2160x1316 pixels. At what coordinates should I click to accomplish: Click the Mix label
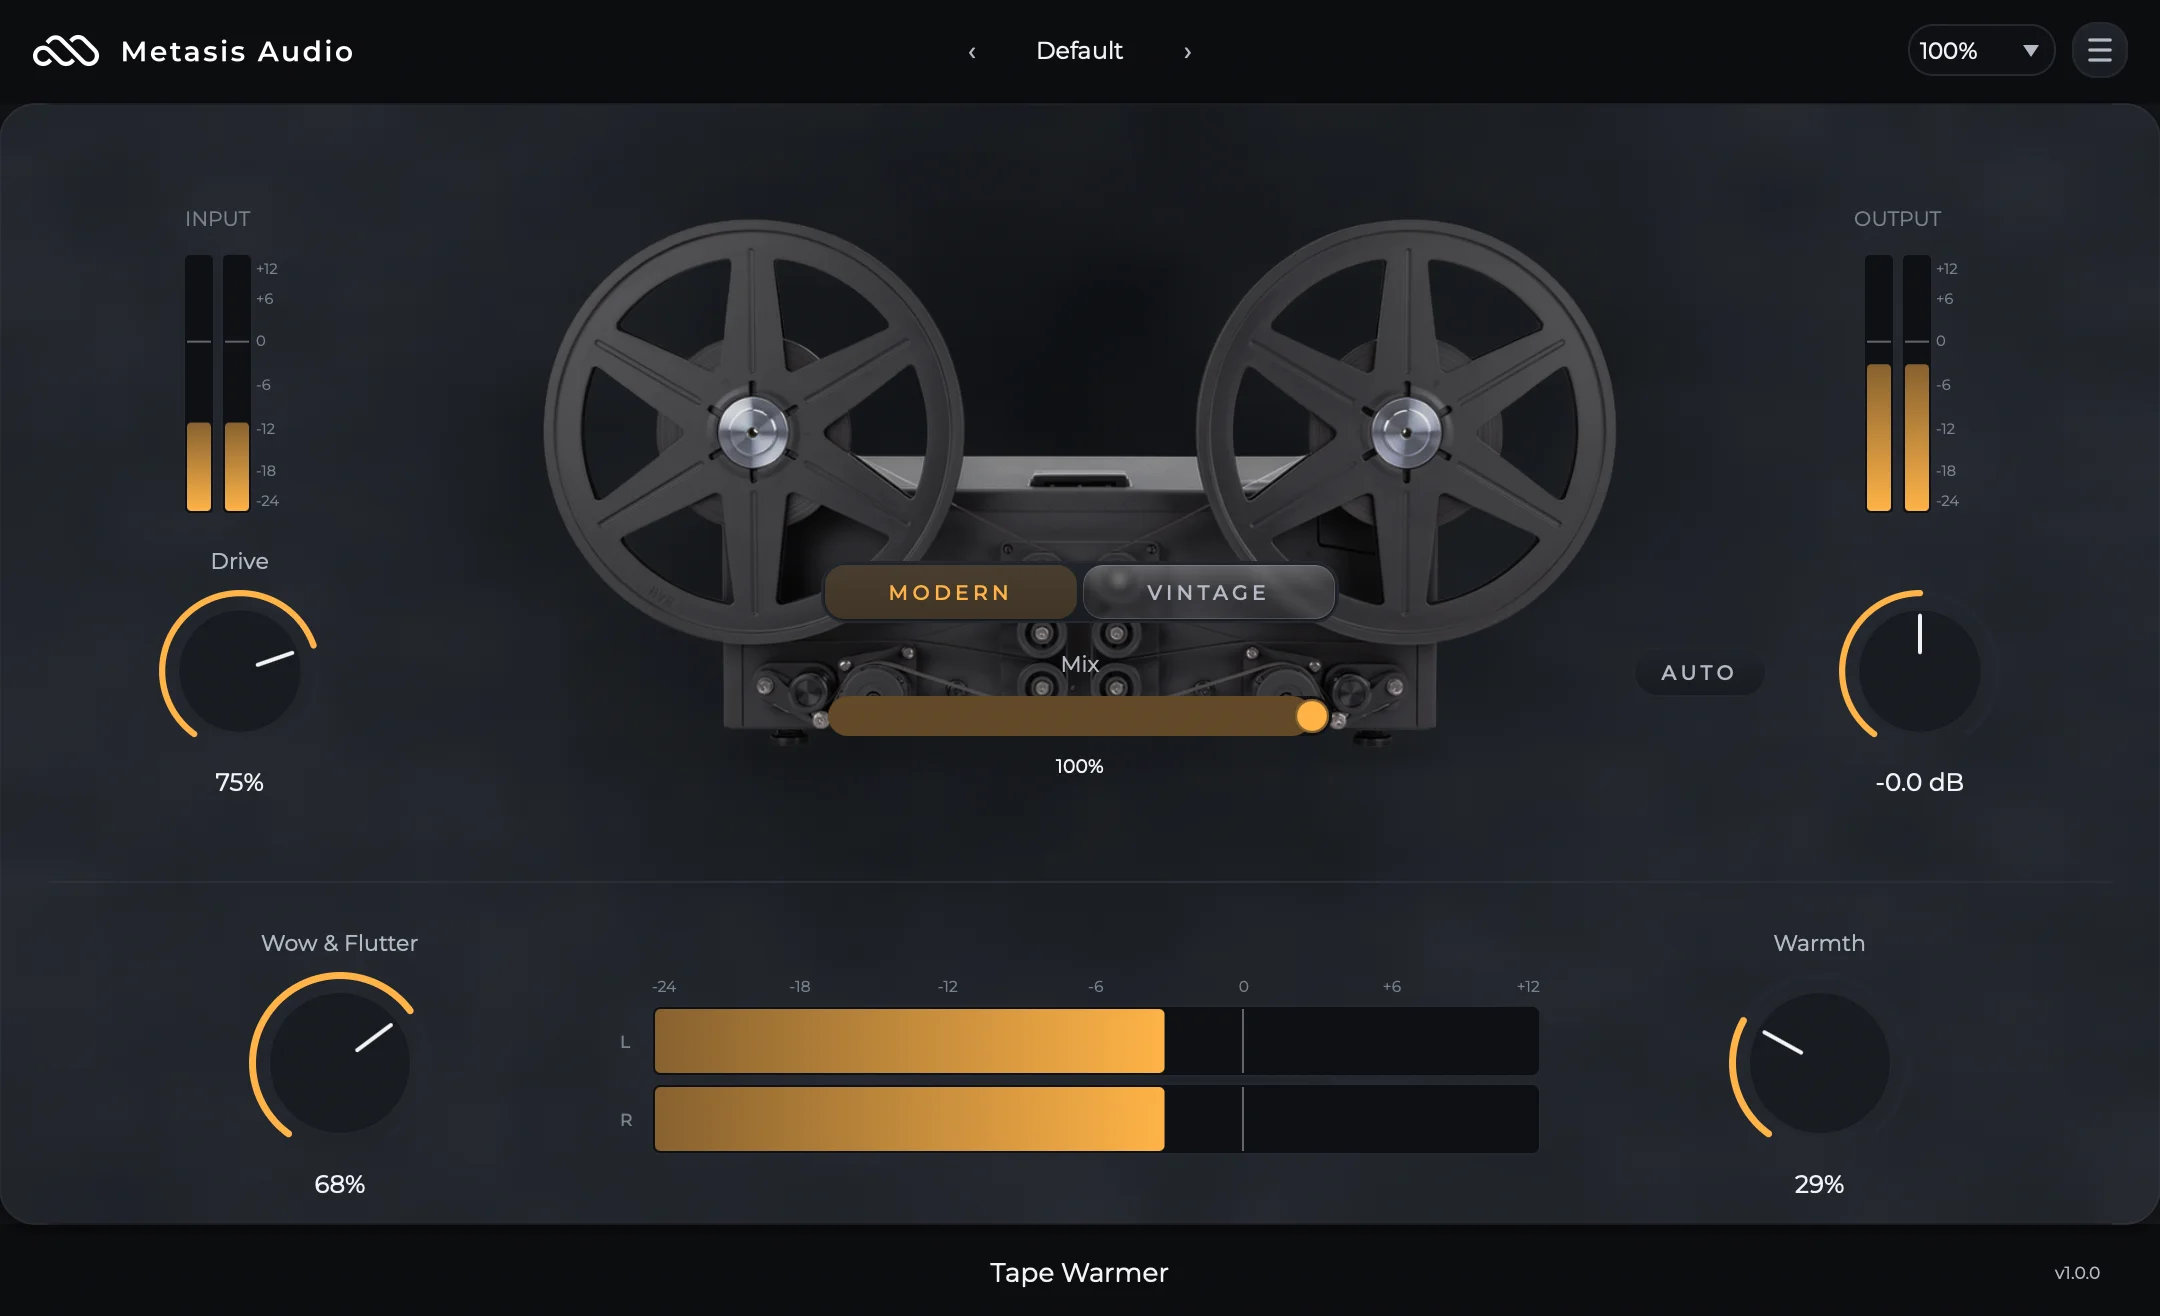[x=1080, y=664]
